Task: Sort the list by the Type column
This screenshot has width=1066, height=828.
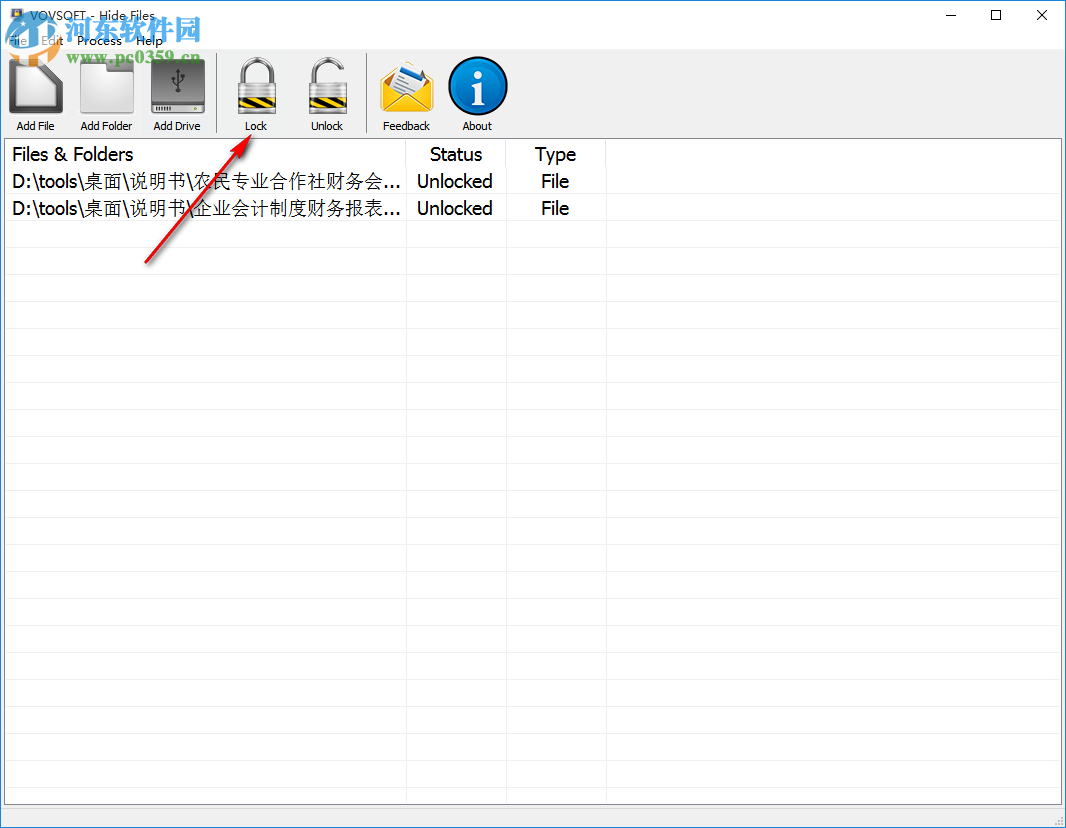Action: click(555, 154)
